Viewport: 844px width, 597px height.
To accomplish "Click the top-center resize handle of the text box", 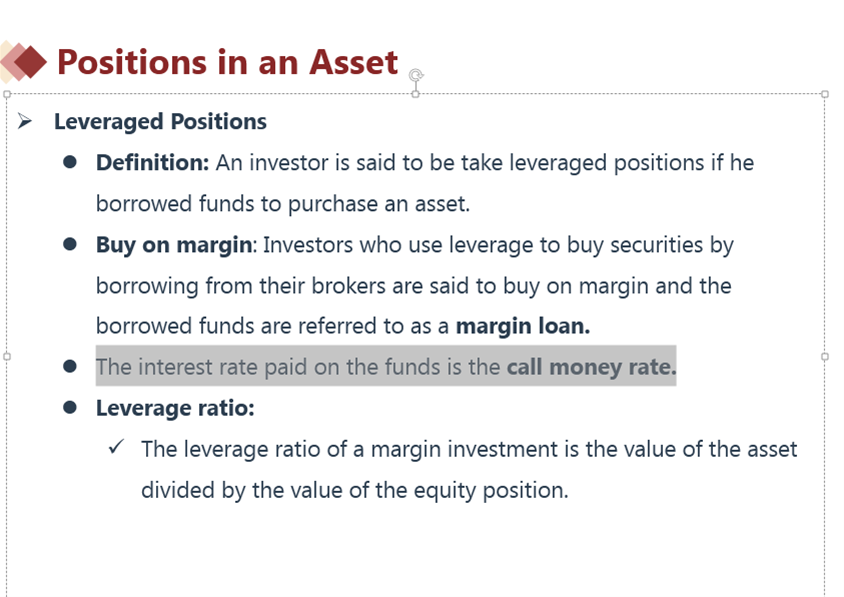I will click(416, 94).
